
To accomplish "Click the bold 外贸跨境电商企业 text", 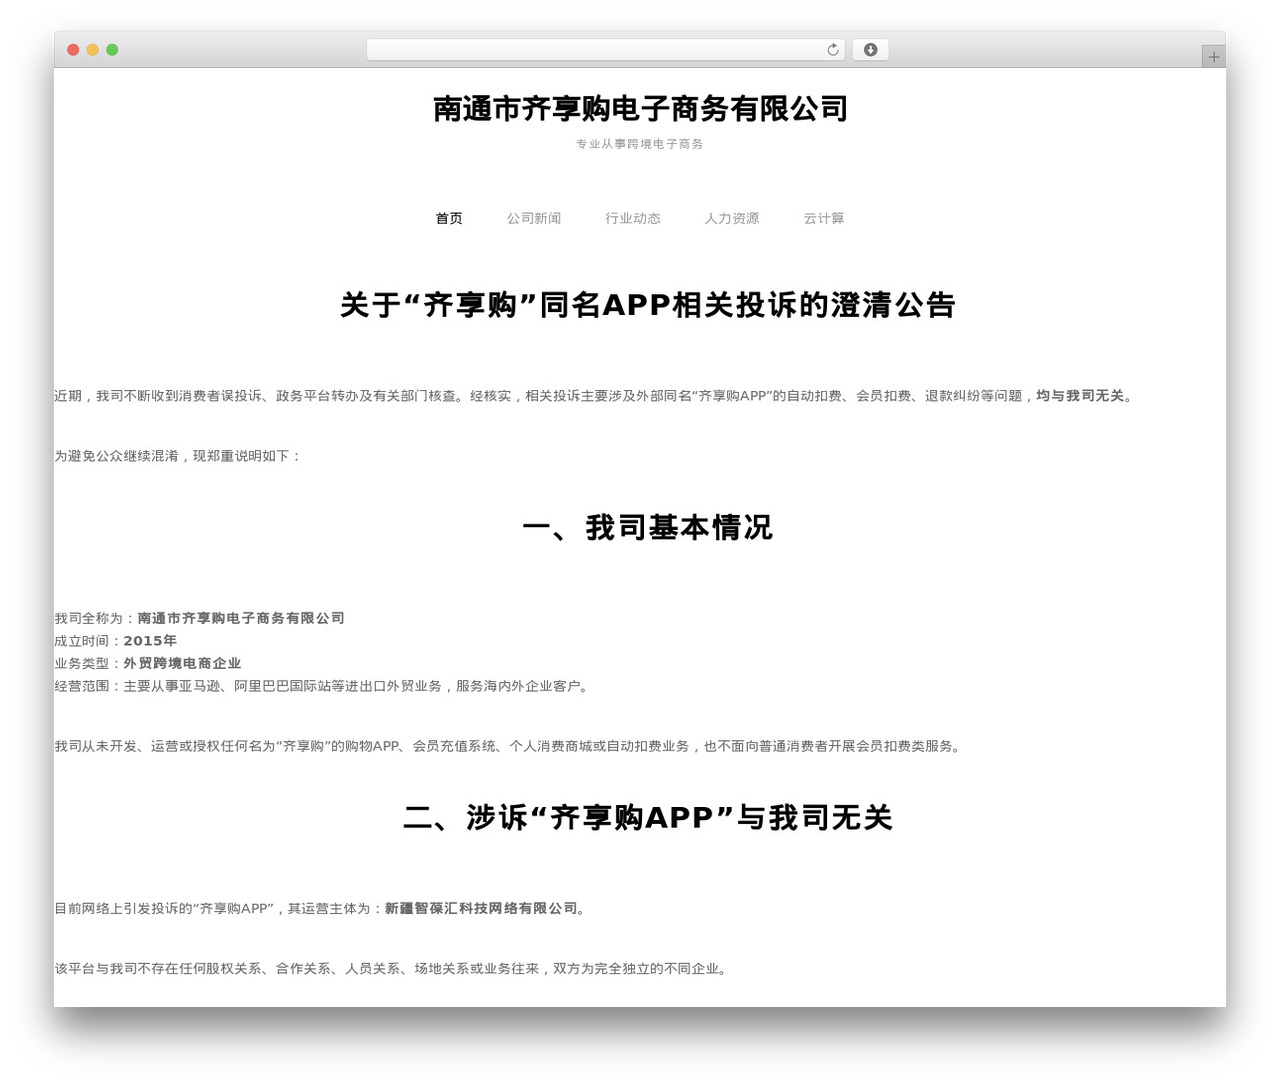I will [182, 663].
